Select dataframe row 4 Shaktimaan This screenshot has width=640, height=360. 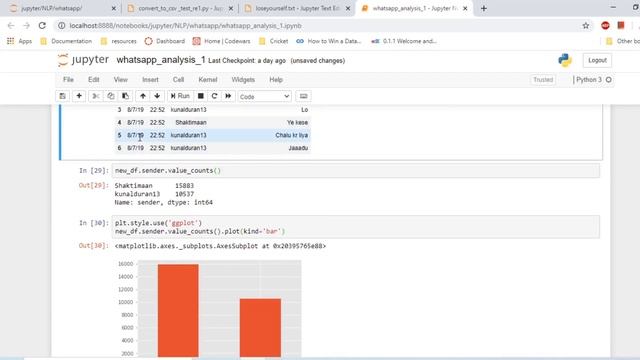213,122
